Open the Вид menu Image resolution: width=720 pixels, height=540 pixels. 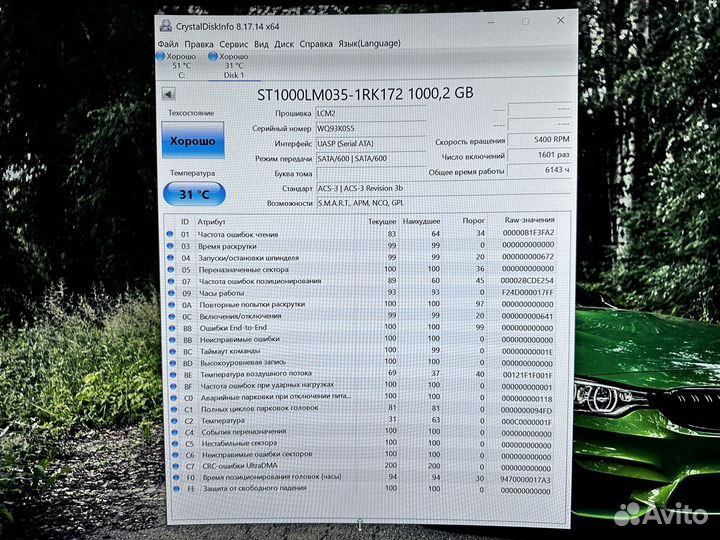coord(261,44)
